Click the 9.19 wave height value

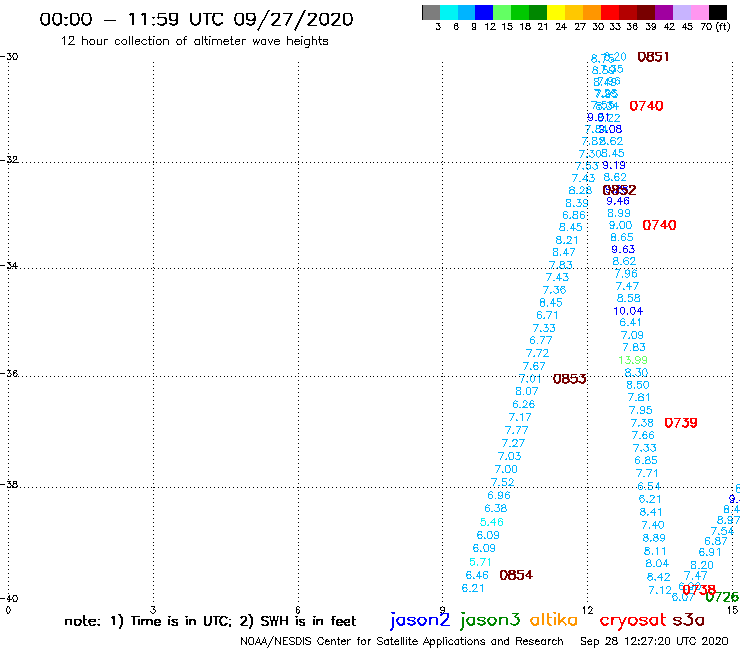pos(614,165)
